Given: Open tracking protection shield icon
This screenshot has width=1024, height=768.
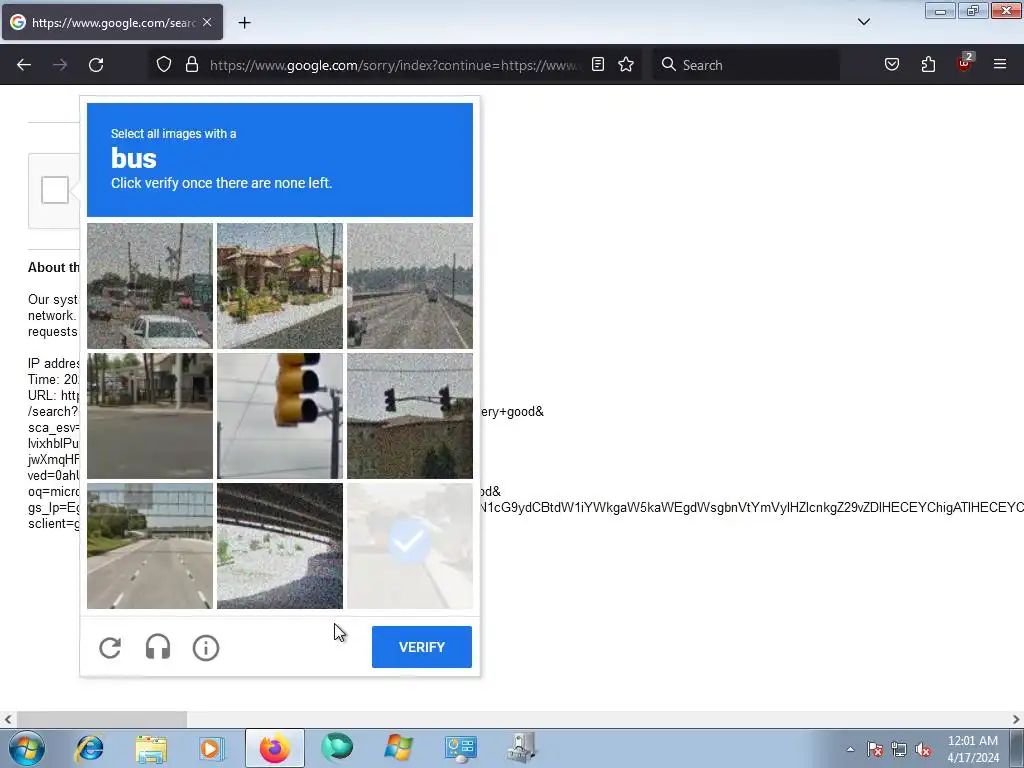Looking at the screenshot, I should pyautogui.click(x=164, y=64).
